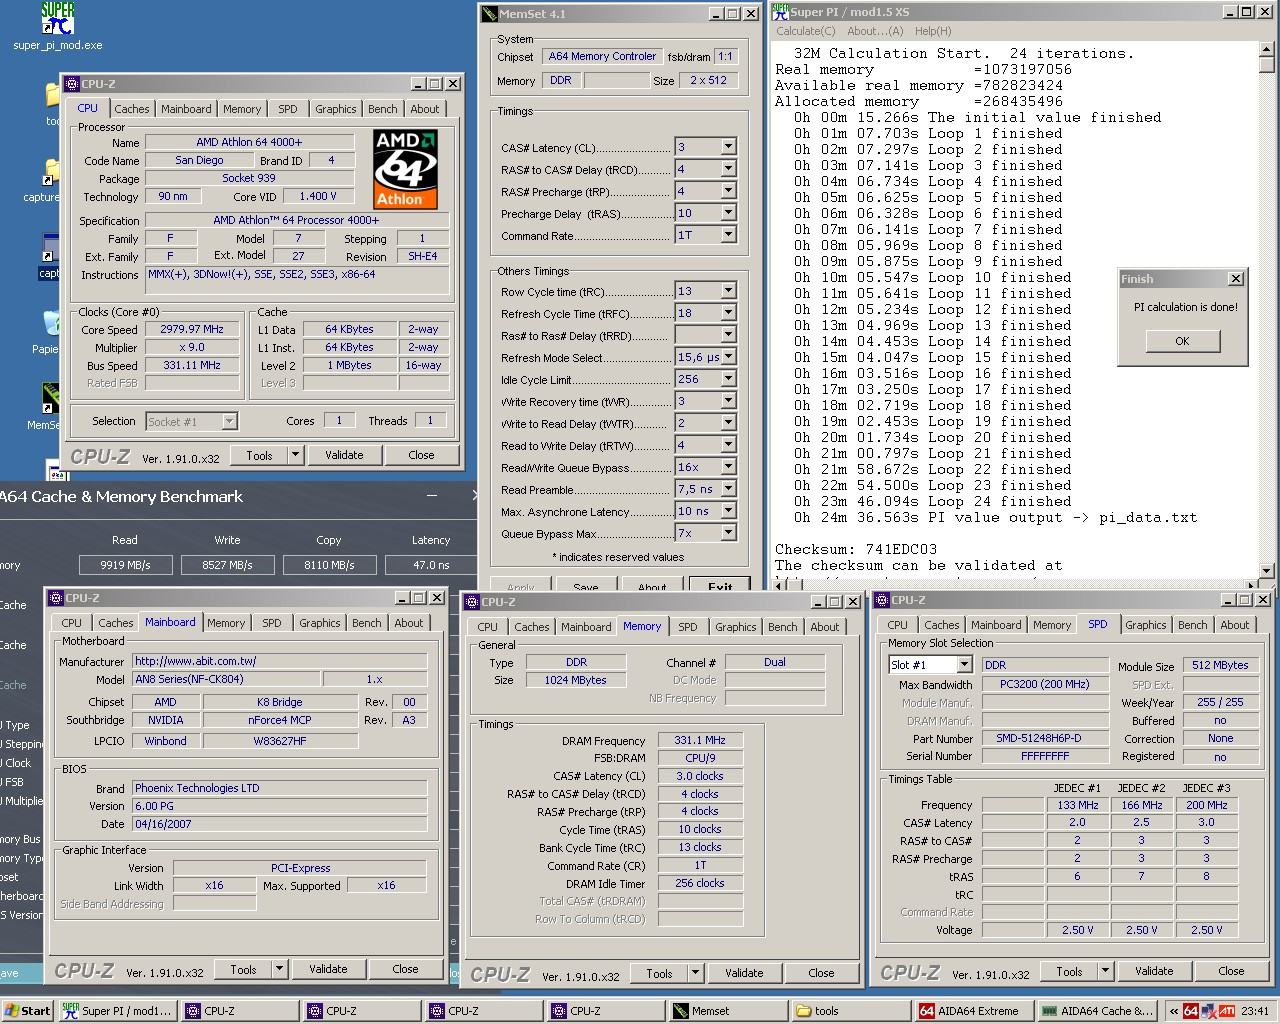Click Checksum line 741EDC03 in Super PI

856,549
